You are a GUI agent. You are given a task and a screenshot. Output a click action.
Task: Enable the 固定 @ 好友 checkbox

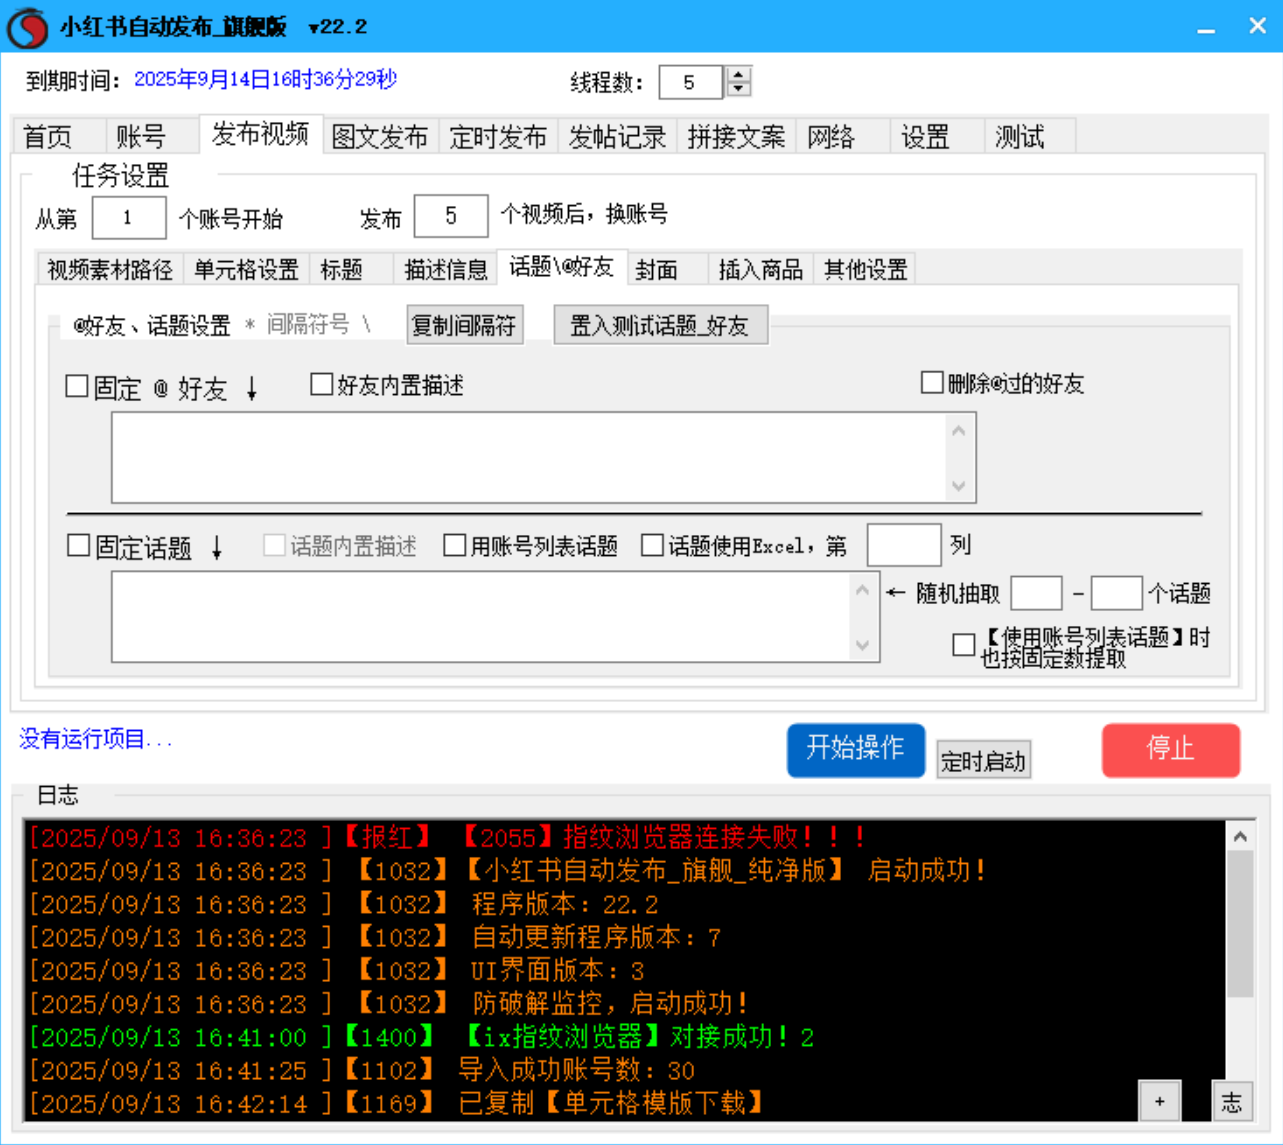[x=75, y=387]
